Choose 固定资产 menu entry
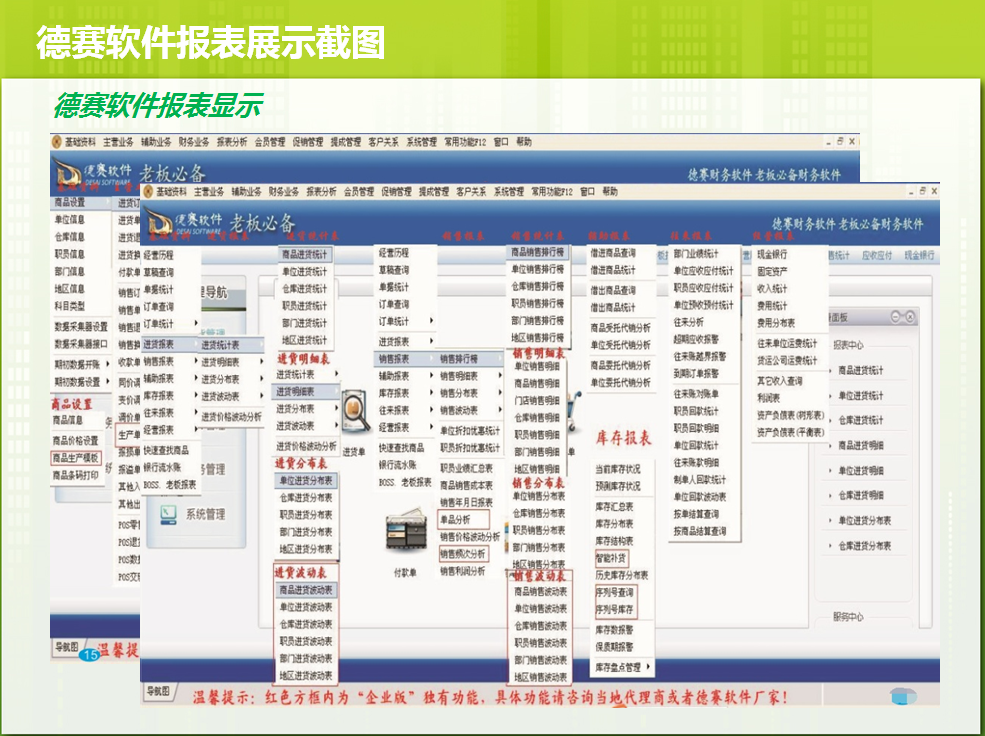The height and width of the screenshot is (736, 985). (x=772, y=271)
